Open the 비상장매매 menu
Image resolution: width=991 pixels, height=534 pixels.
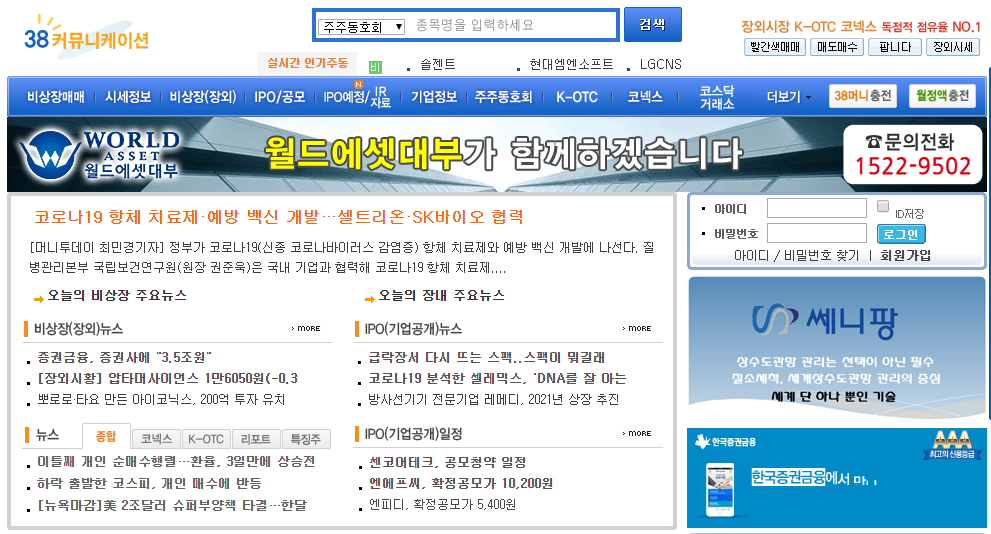(56, 97)
